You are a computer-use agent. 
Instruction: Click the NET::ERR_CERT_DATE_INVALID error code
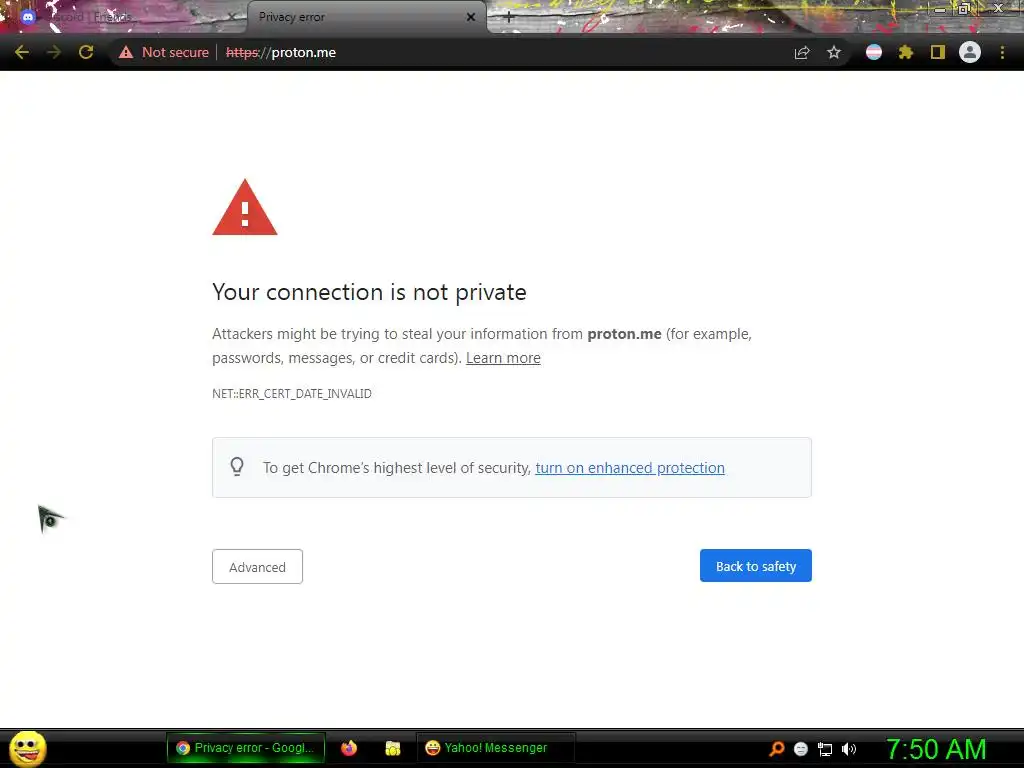pos(292,394)
